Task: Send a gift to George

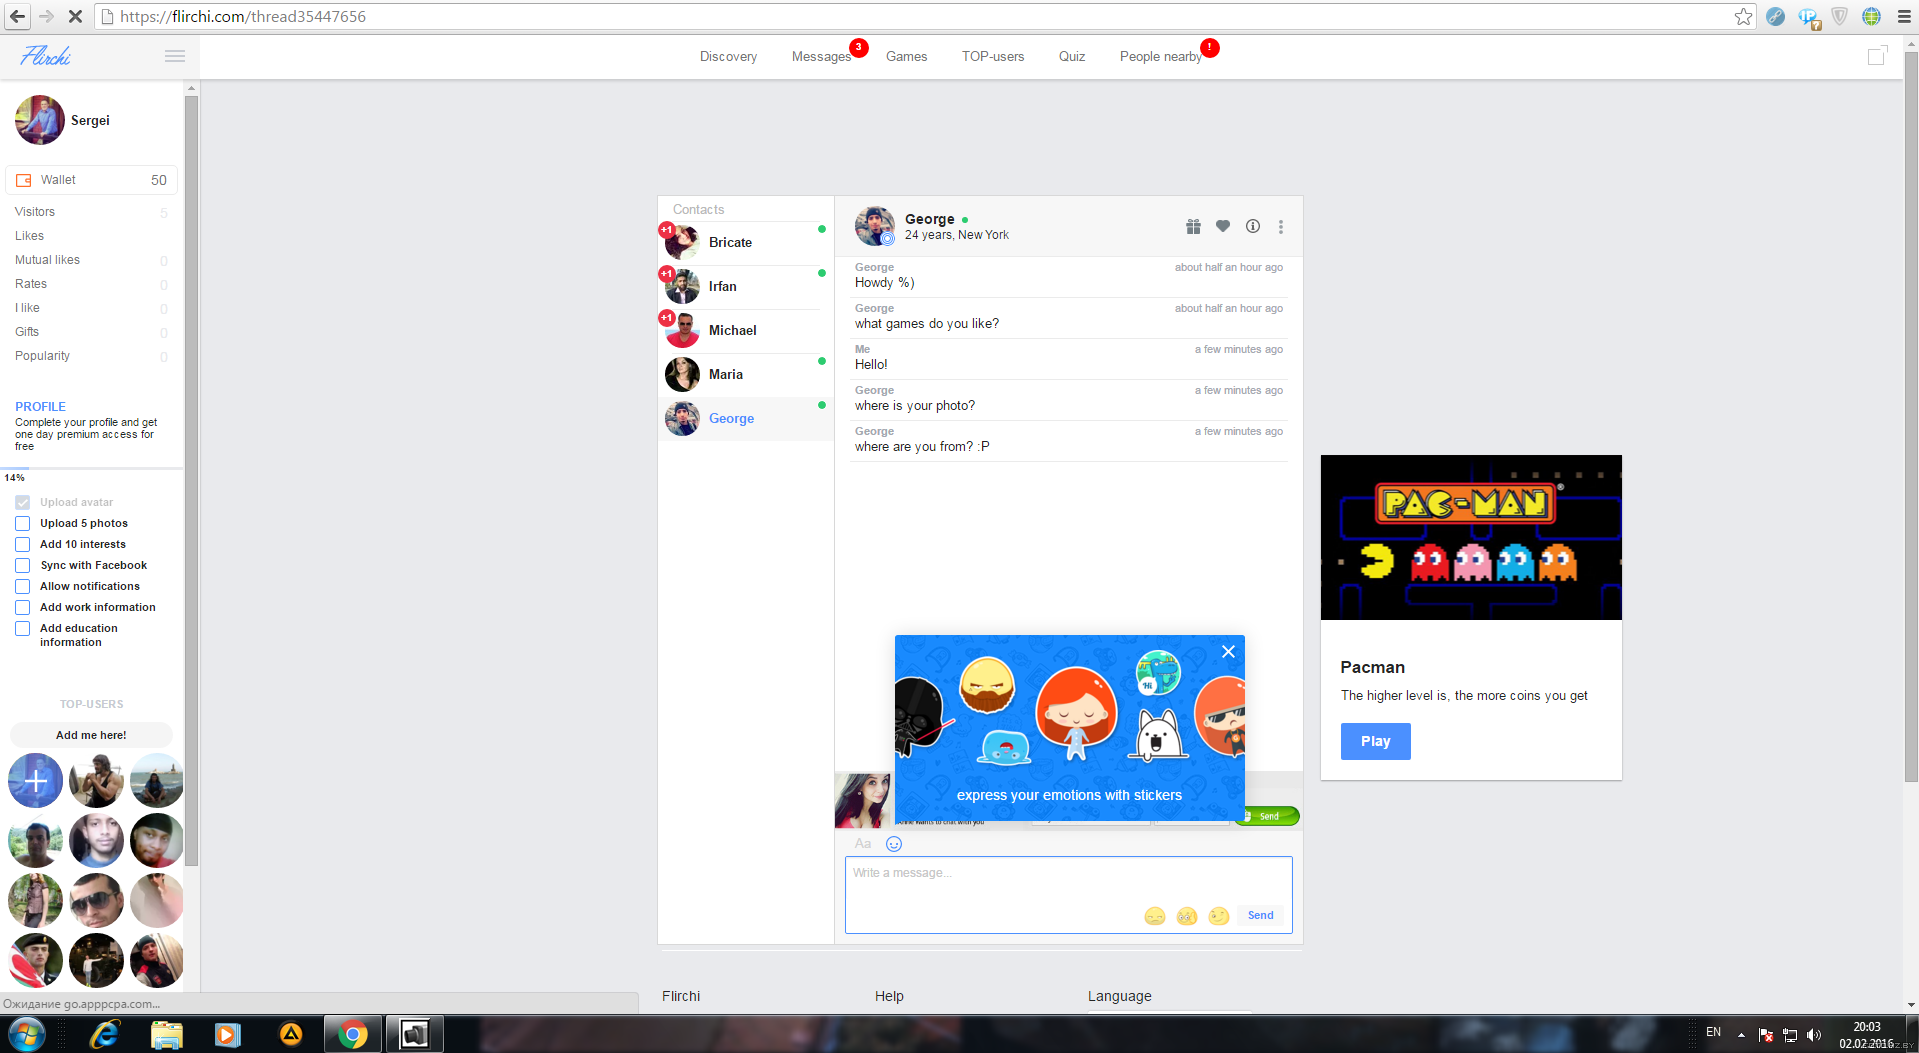Action: coord(1193,227)
